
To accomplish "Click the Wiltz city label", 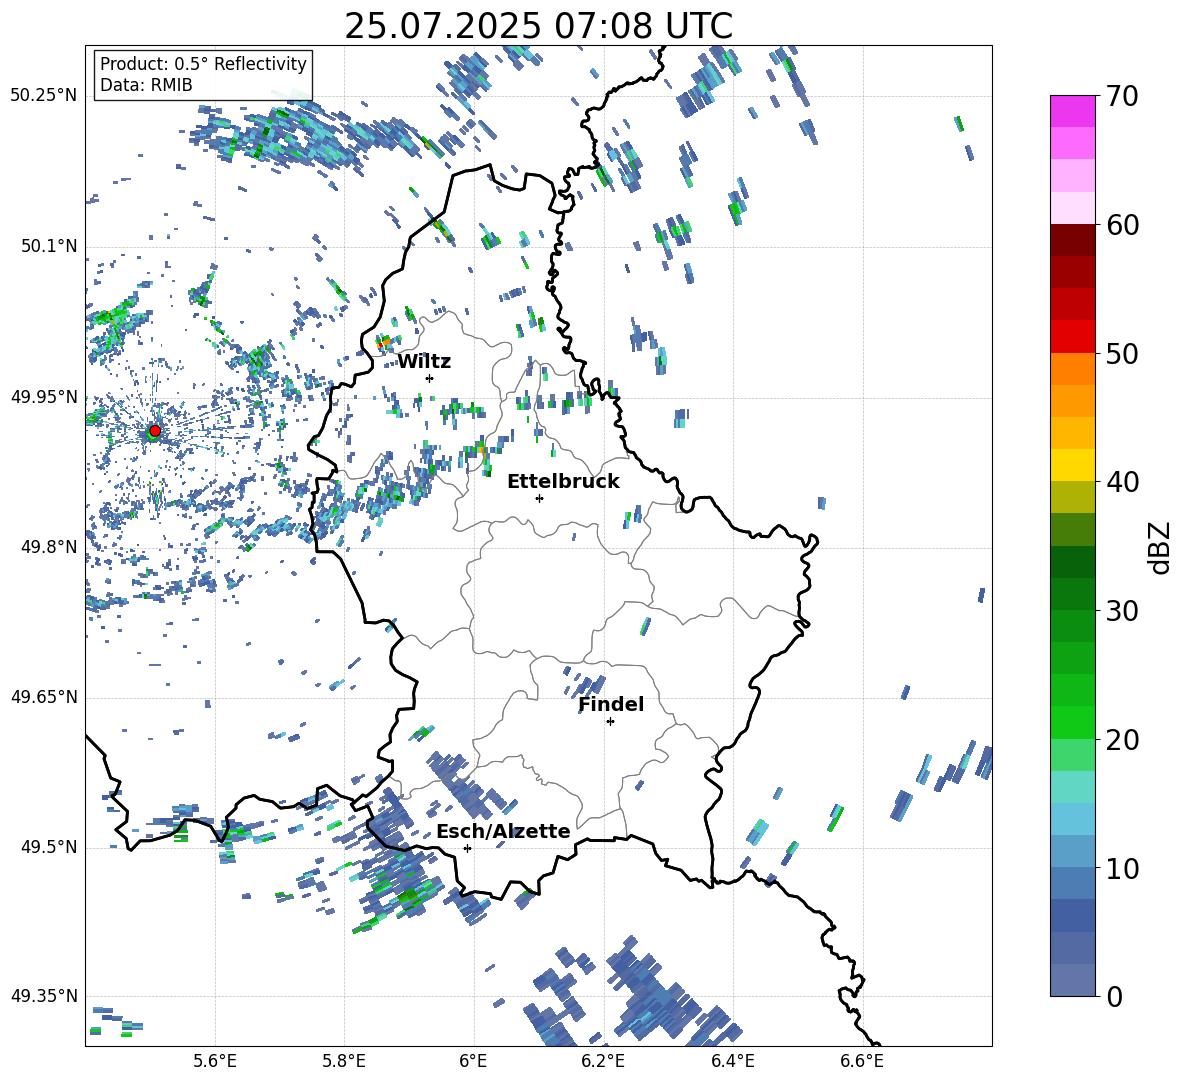I will pyautogui.click(x=424, y=362).
